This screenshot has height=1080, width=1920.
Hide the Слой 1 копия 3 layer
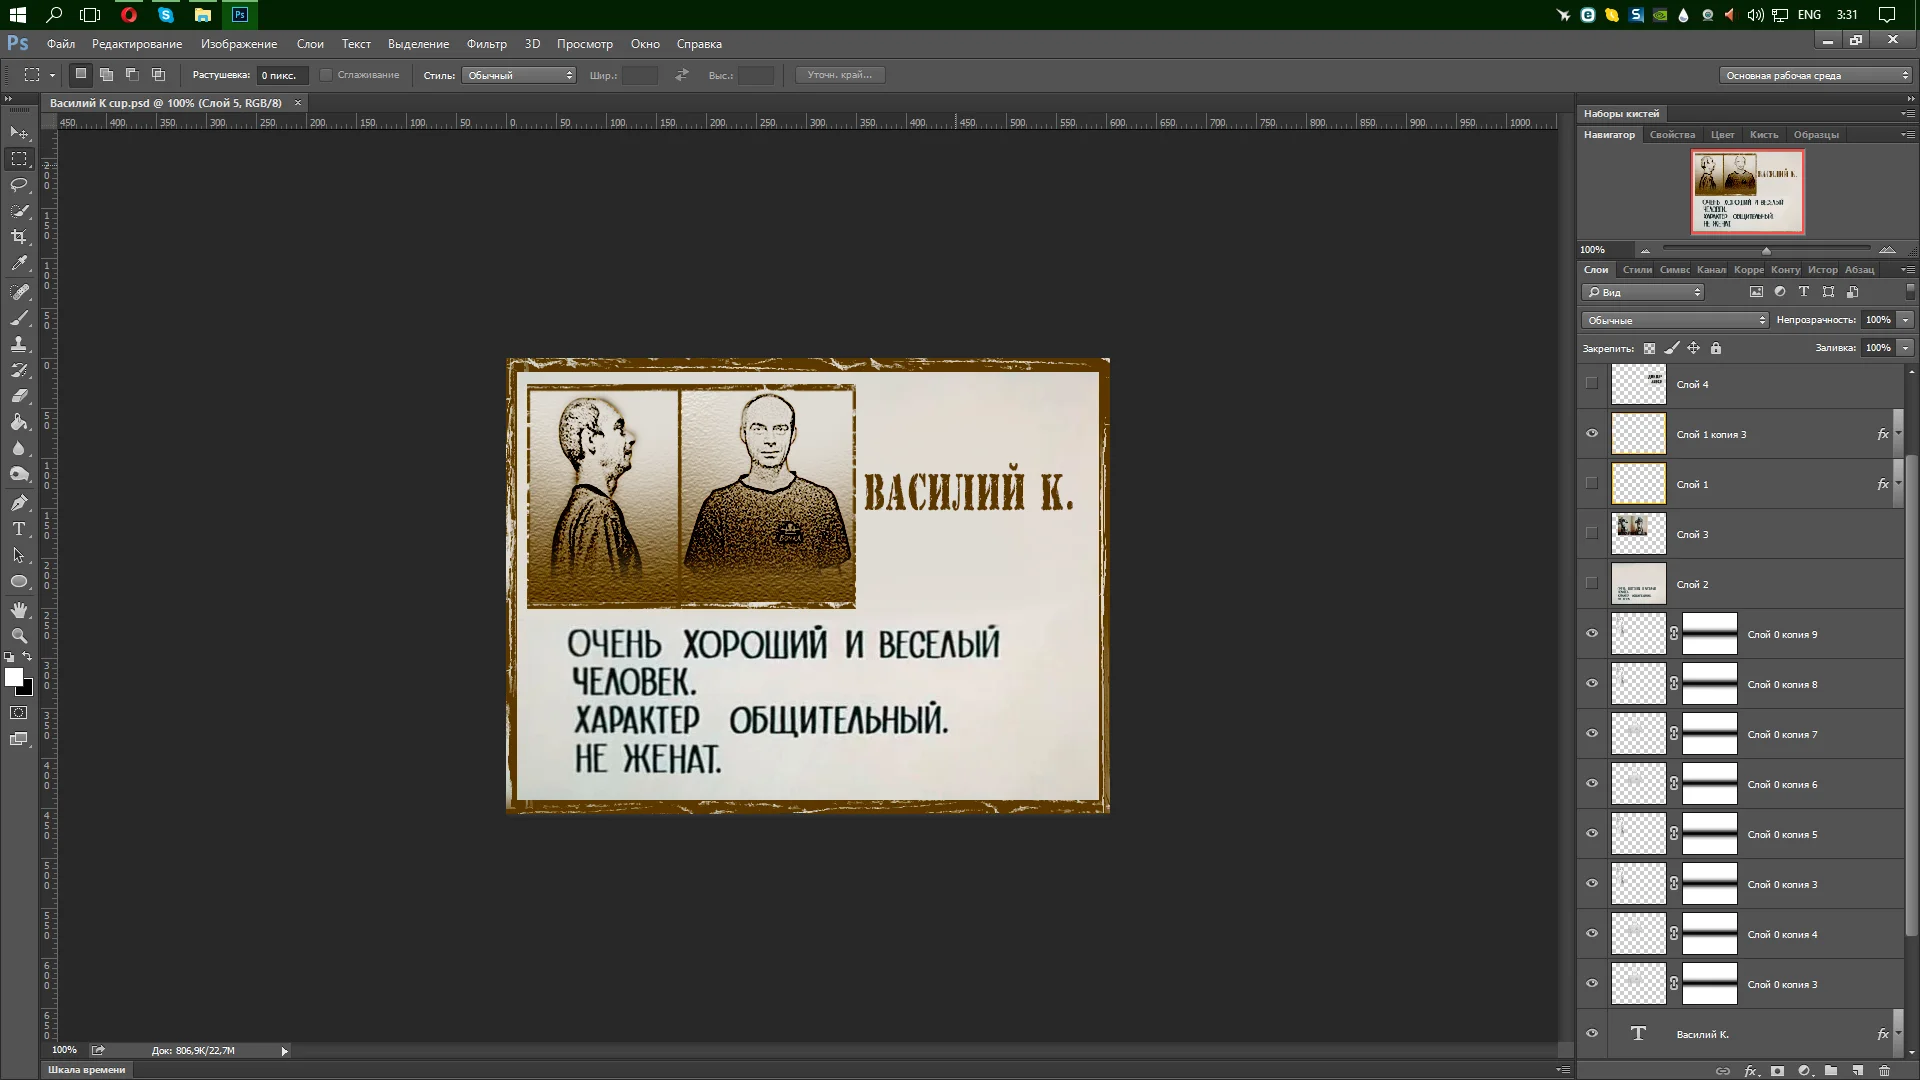click(1592, 434)
